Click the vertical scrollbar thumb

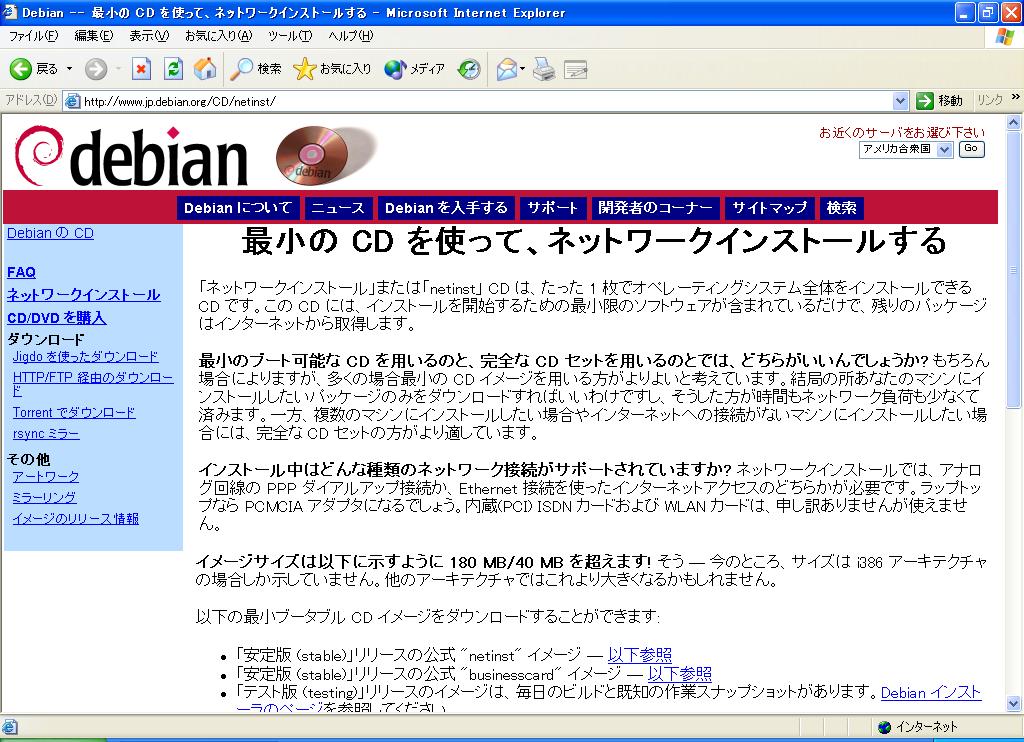click(x=1014, y=269)
